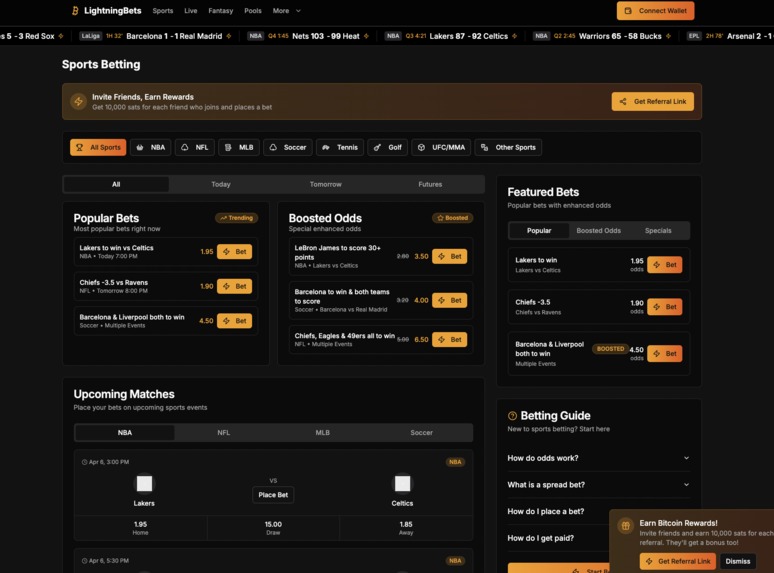Open Fantasy in the top navigation
774x573 pixels.
pyautogui.click(x=221, y=10)
